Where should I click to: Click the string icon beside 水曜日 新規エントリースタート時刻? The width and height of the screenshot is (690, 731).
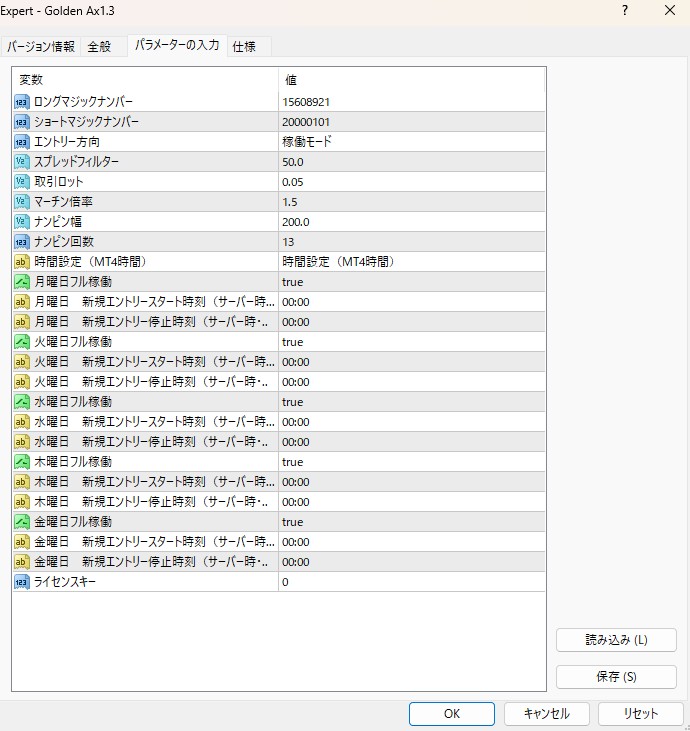(x=21, y=422)
